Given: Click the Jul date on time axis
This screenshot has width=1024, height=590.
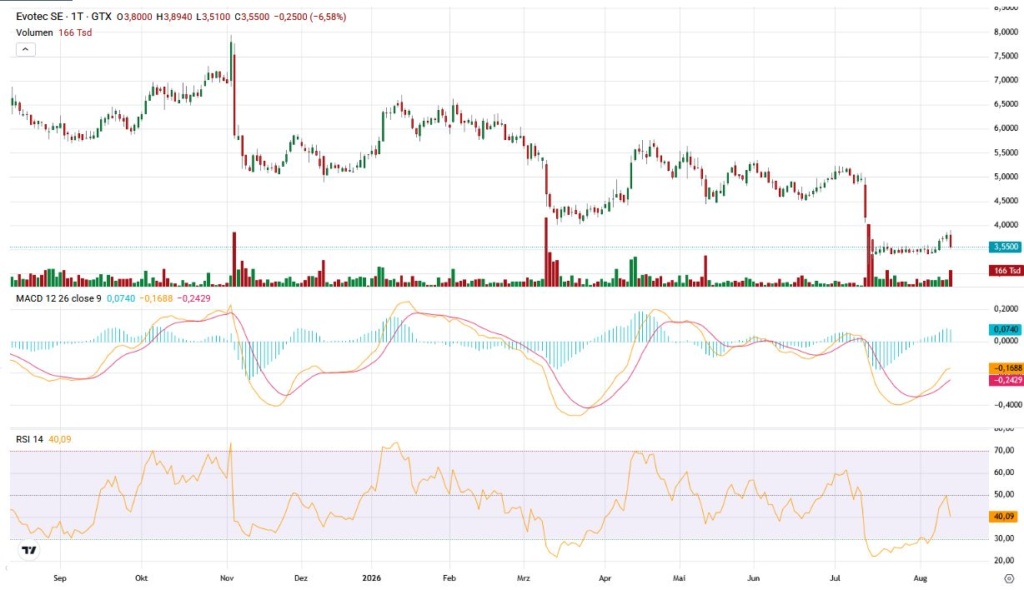Looking at the screenshot, I should point(835,578).
